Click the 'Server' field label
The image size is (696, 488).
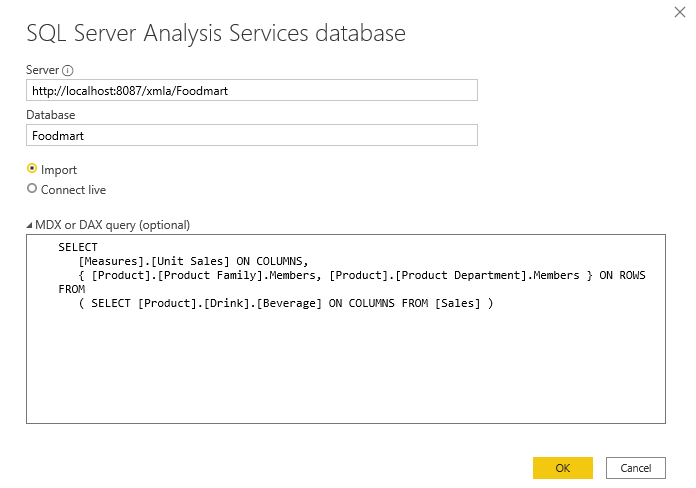tap(43, 70)
